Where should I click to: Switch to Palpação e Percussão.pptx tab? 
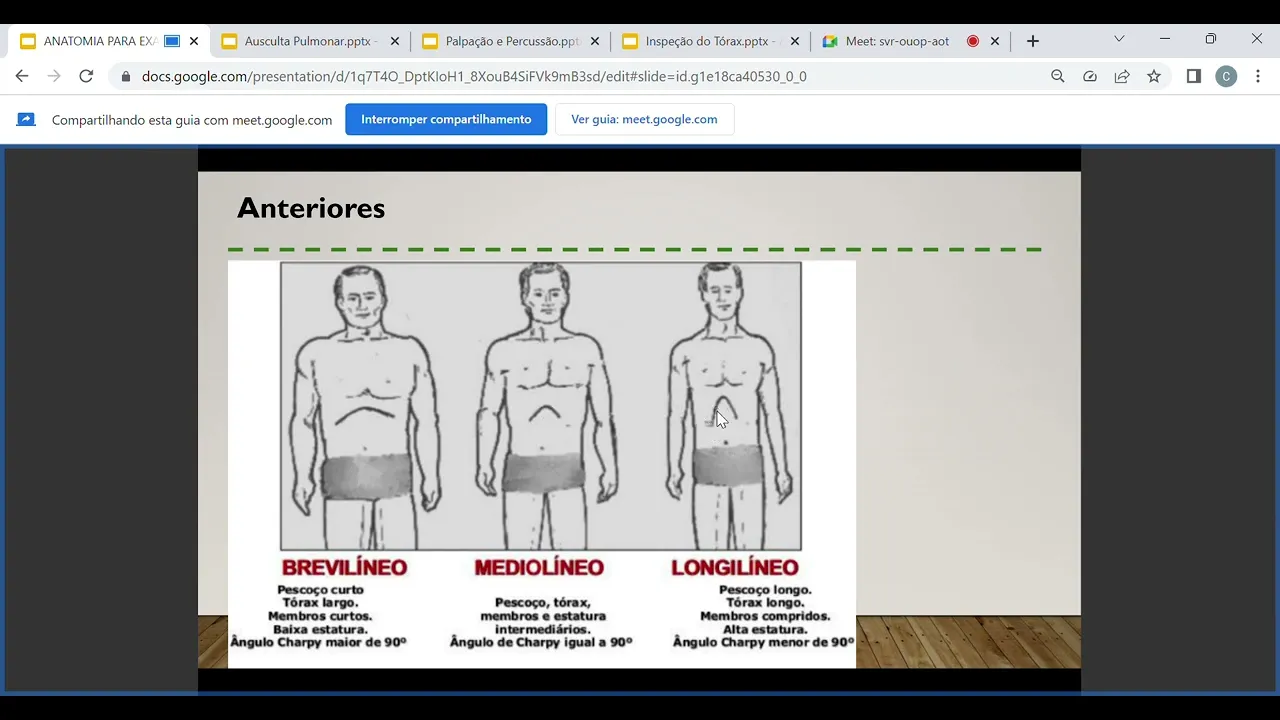click(x=511, y=41)
